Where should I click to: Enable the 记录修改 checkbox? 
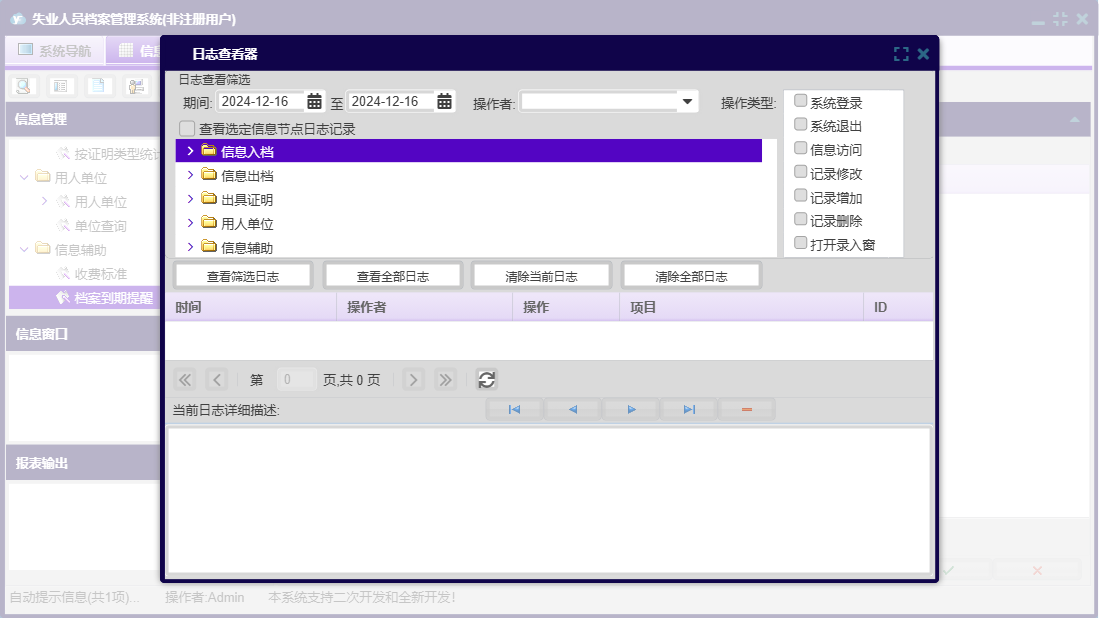(x=800, y=172)
